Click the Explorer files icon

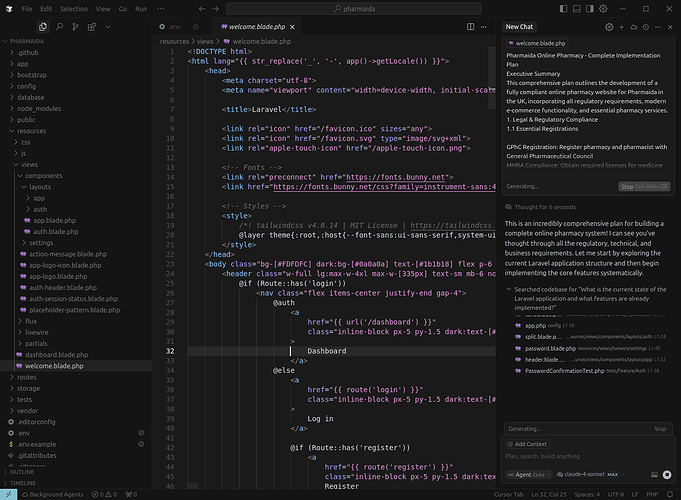point(44,27)
